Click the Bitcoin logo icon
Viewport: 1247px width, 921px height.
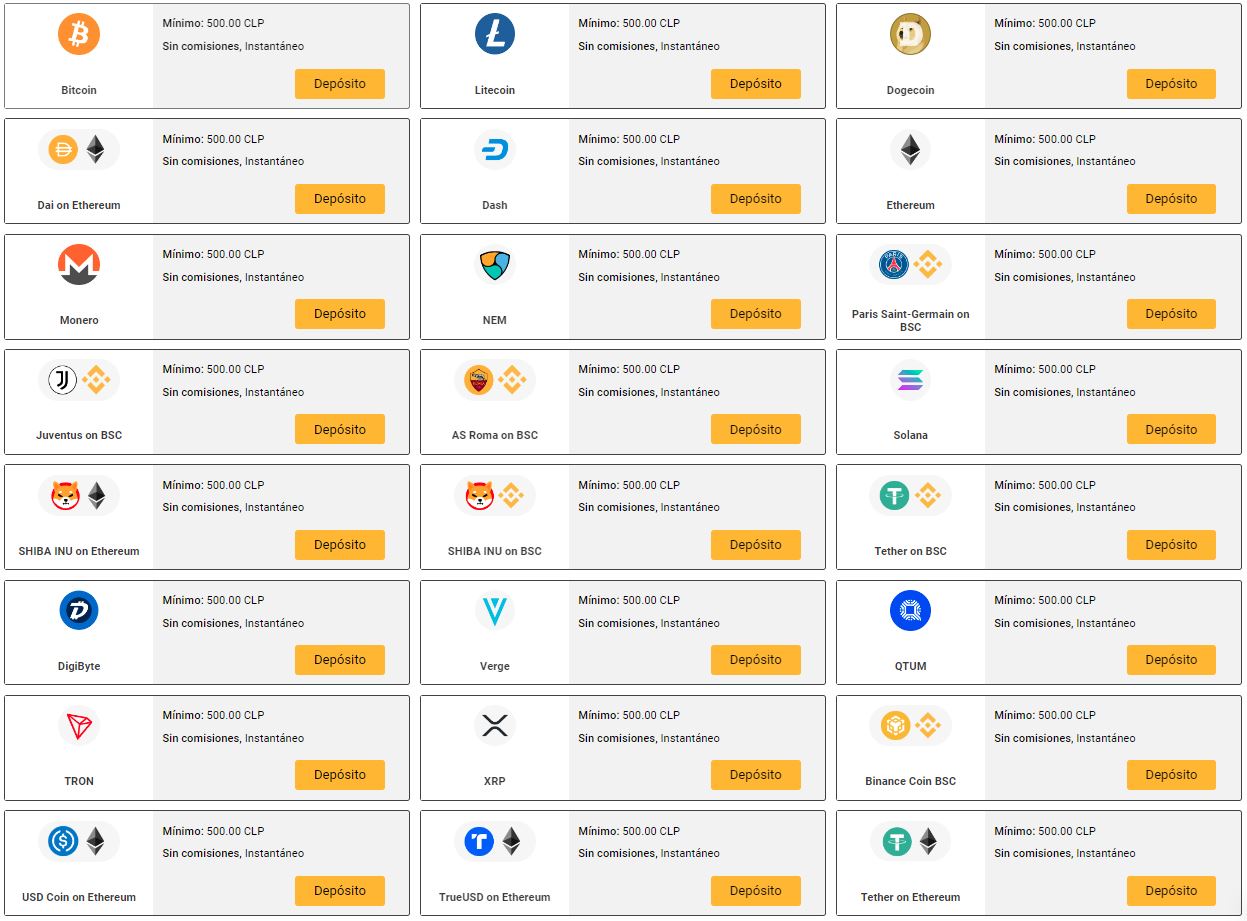click(x=79, y=34)
